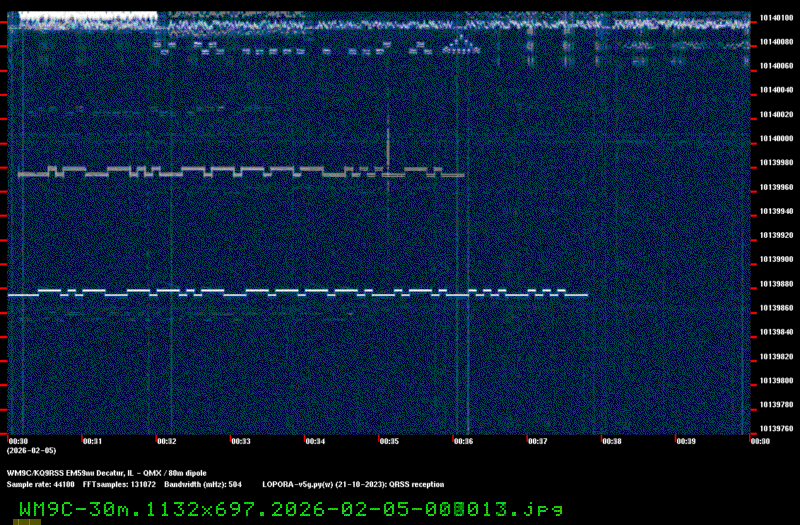
Task: Click the 00:35 time axis marker
Action: click(389, 440)
